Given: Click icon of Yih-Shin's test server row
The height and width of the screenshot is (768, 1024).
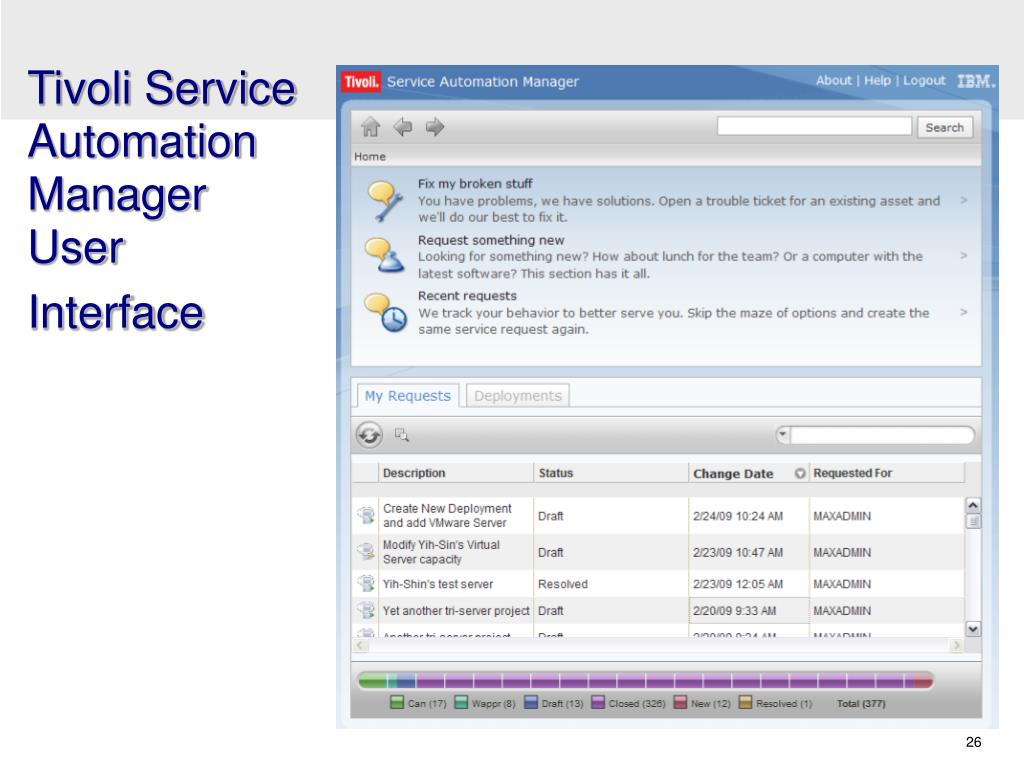Looking at the screenshot, I should [x=366, y=583].
